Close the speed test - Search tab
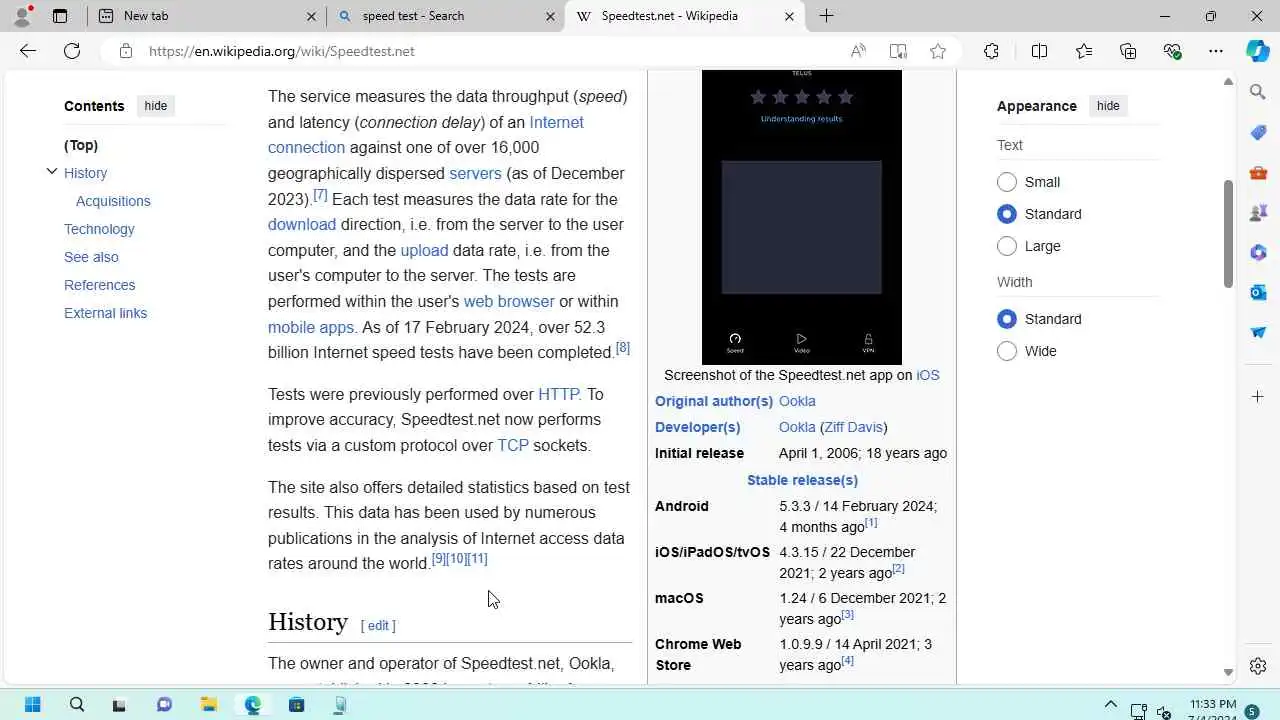Screen dimensions: 1280x720 (x=550, y=16)
